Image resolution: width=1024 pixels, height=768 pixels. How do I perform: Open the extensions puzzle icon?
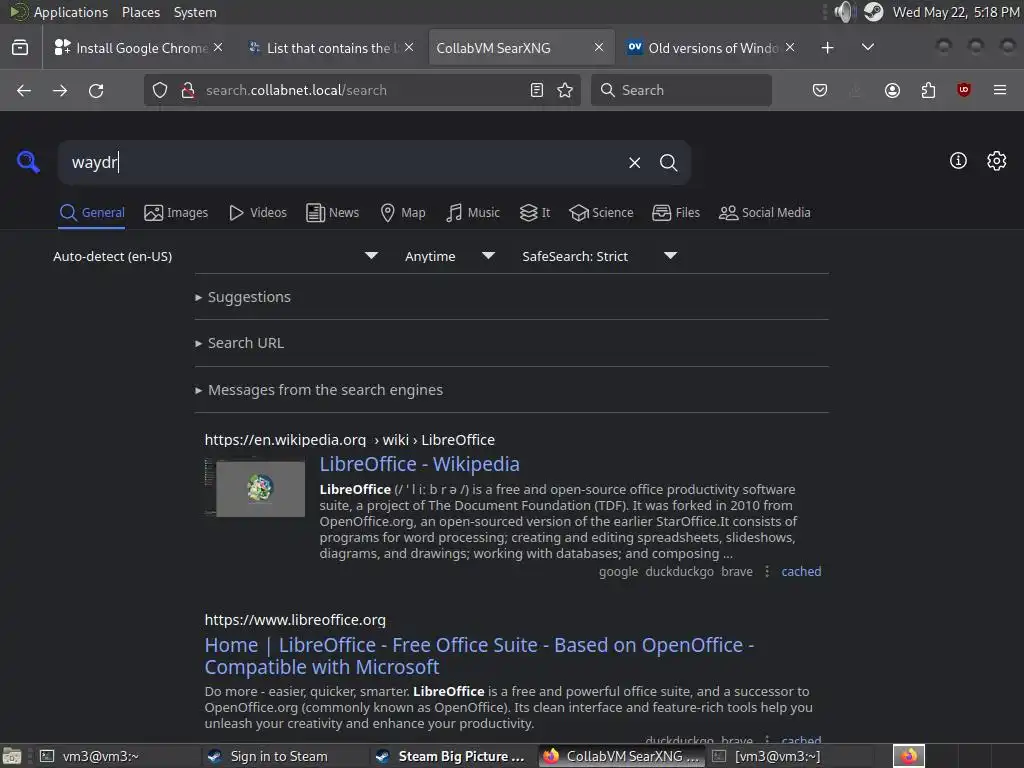pyautogui.click(x=928, y=90)
